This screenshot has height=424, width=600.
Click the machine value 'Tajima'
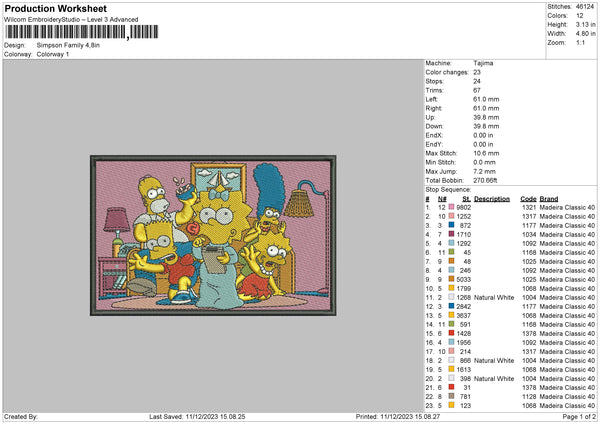click(483, 63)
